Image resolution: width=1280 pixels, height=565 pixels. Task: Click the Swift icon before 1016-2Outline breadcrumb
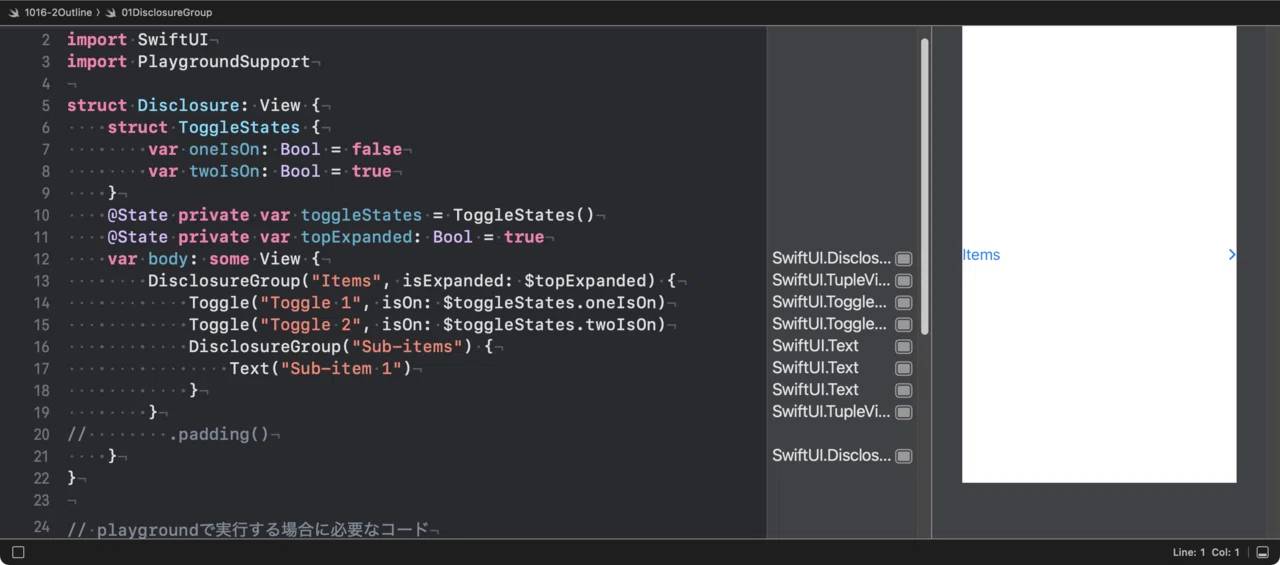(14, 13)
